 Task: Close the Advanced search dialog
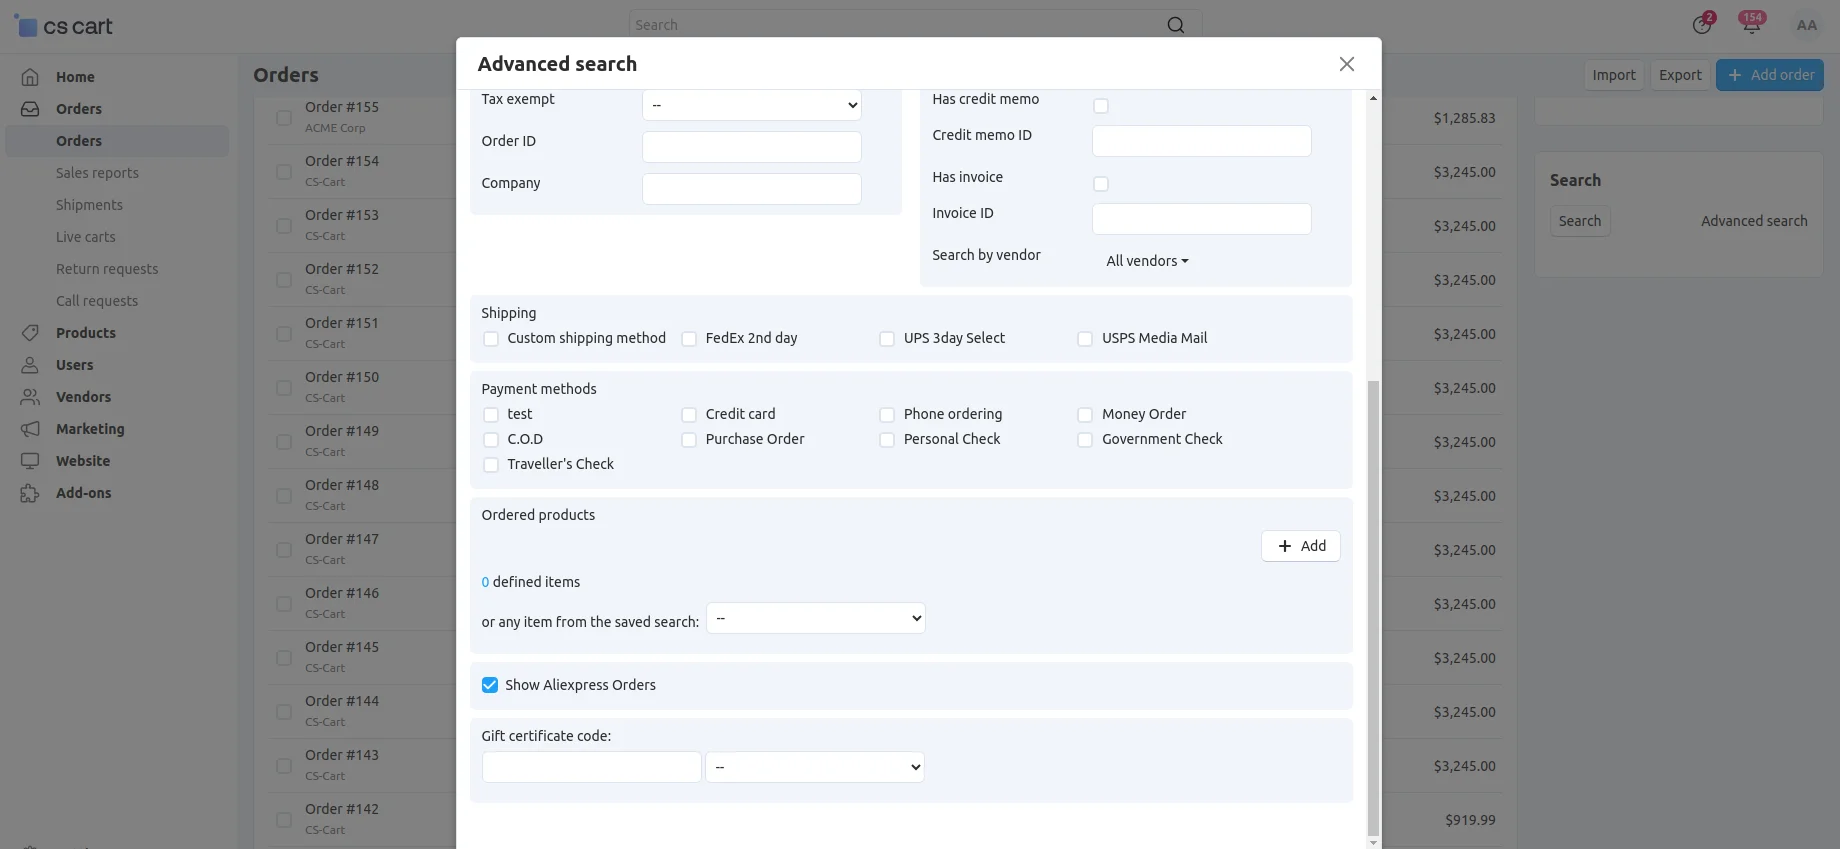coord(1346,64)
